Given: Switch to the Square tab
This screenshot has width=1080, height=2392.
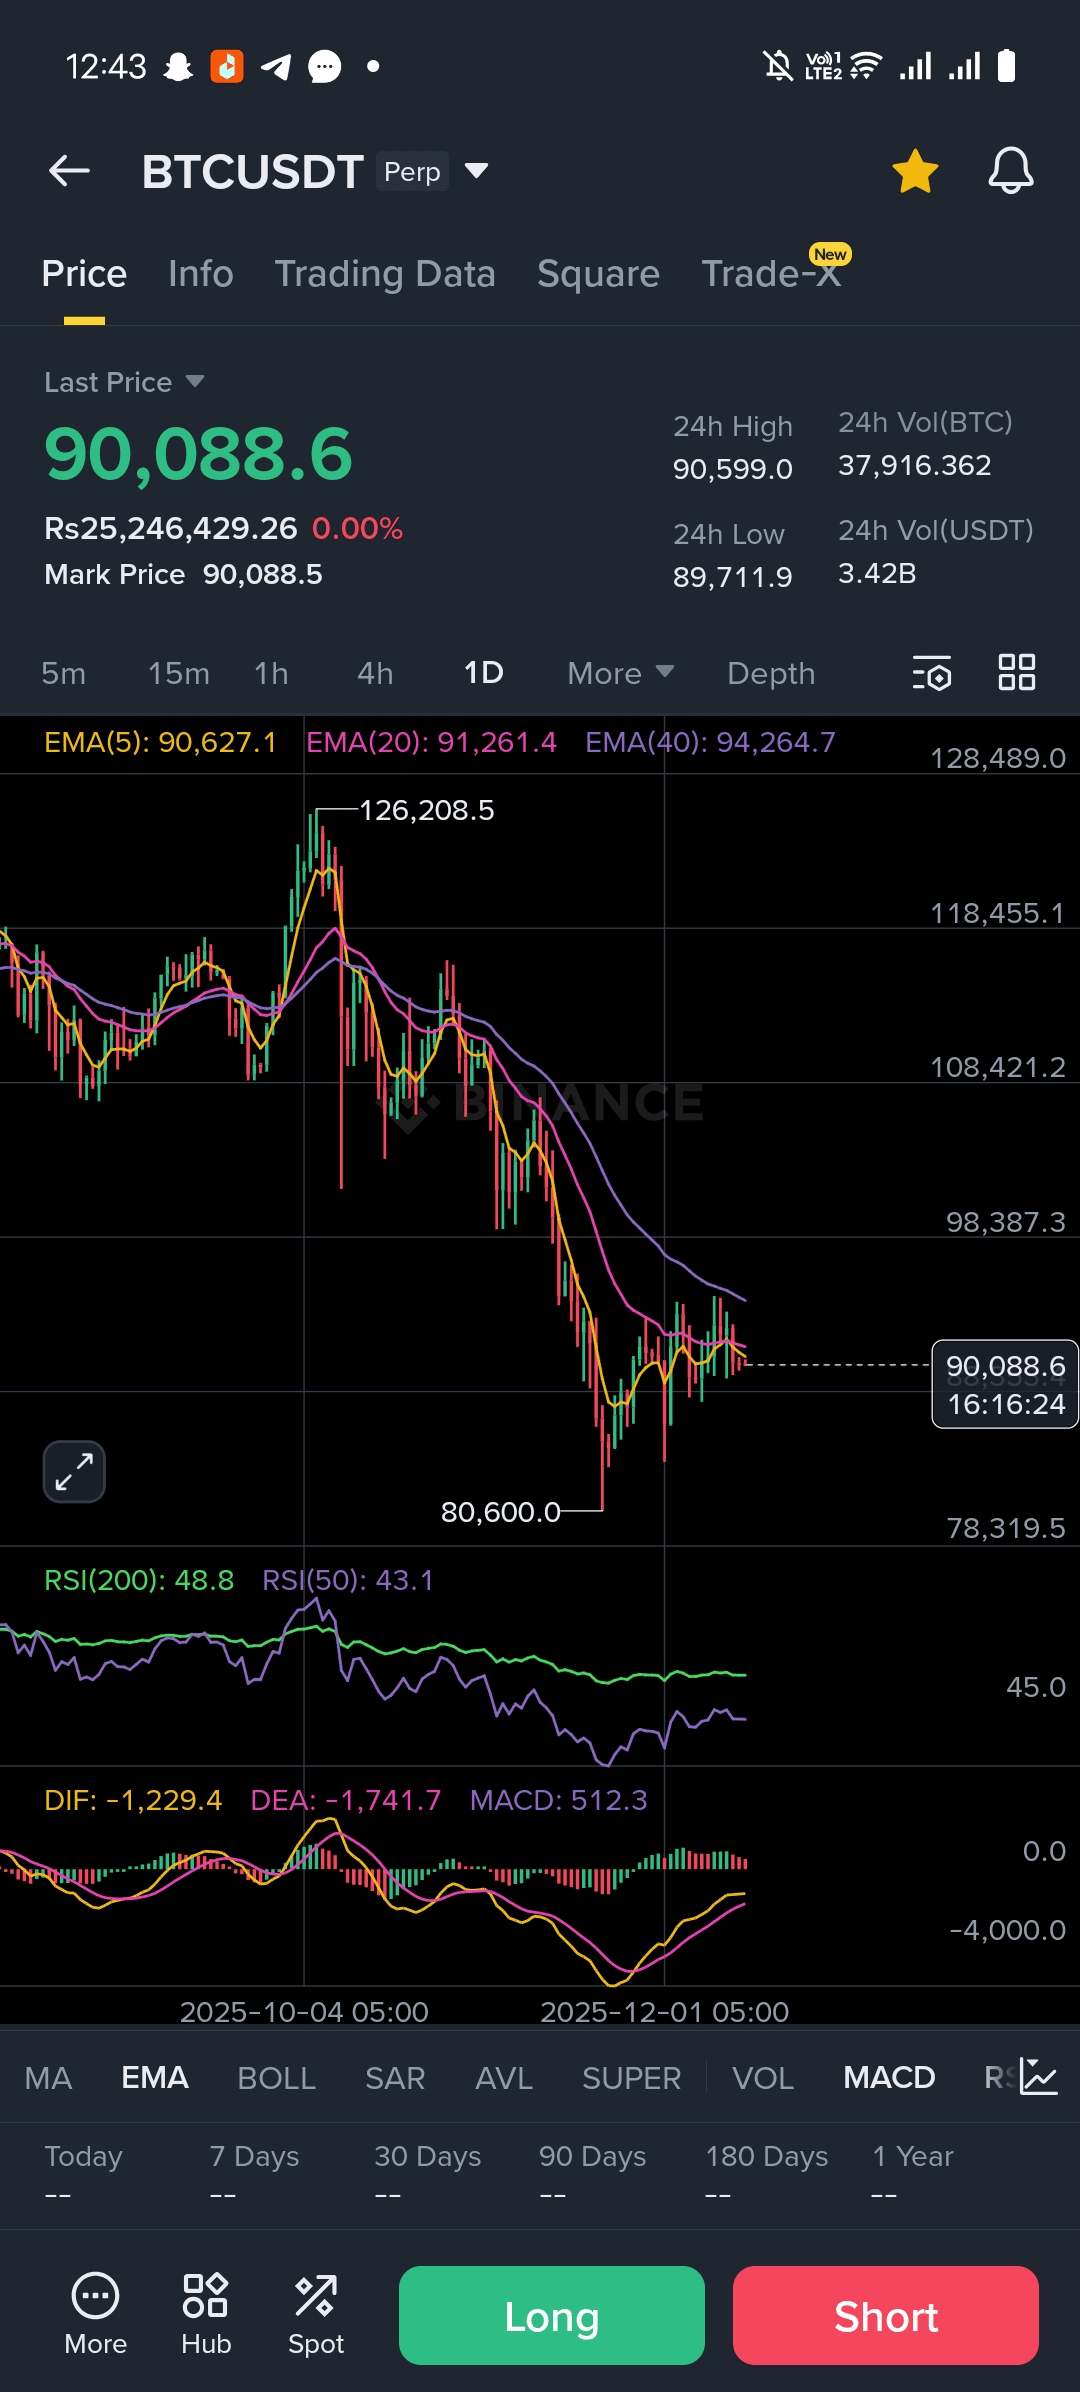Looking at the screenshot, I should (x=598, y=274).
